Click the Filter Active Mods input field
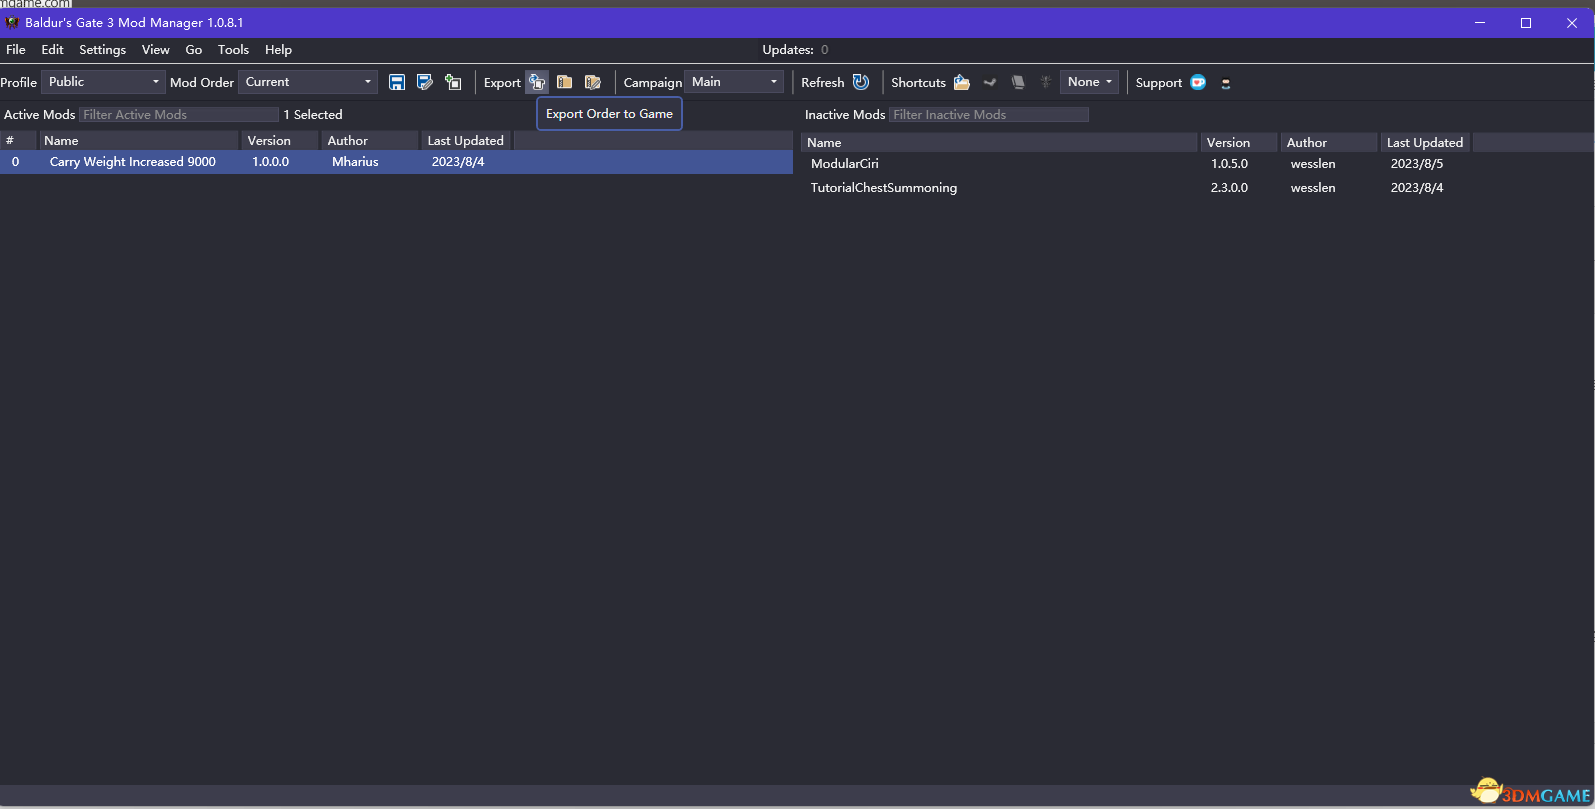This screenshot has height=809, width=1595. pos(178,115)
